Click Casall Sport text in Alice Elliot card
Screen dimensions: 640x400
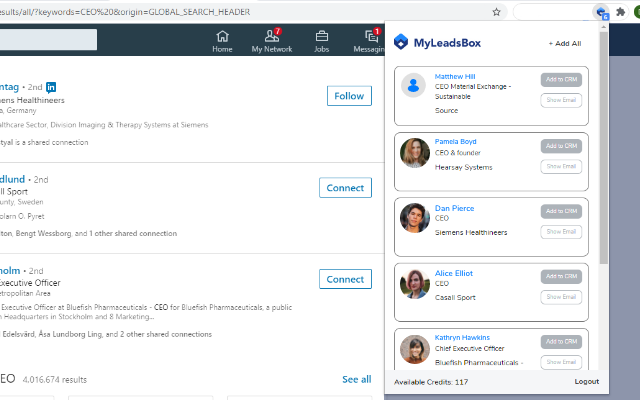455,298
